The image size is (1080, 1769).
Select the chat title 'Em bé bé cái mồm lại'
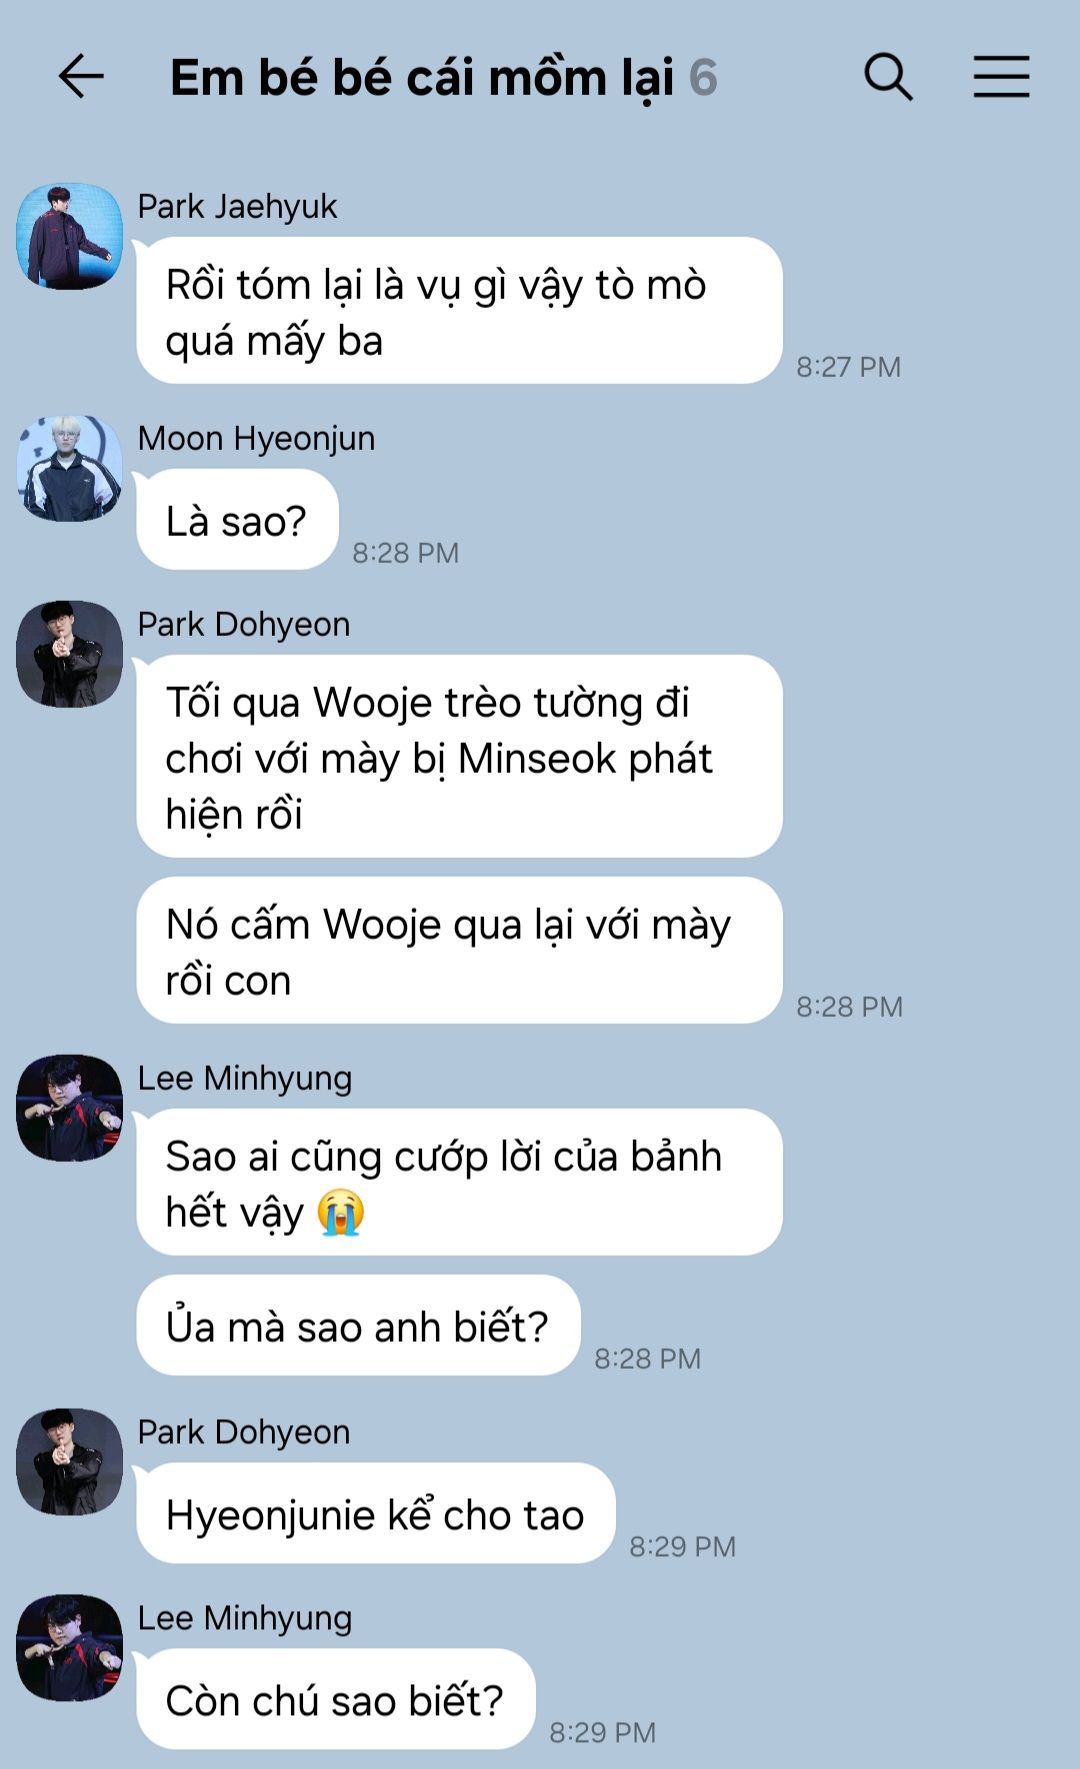[x=422, y=78]
